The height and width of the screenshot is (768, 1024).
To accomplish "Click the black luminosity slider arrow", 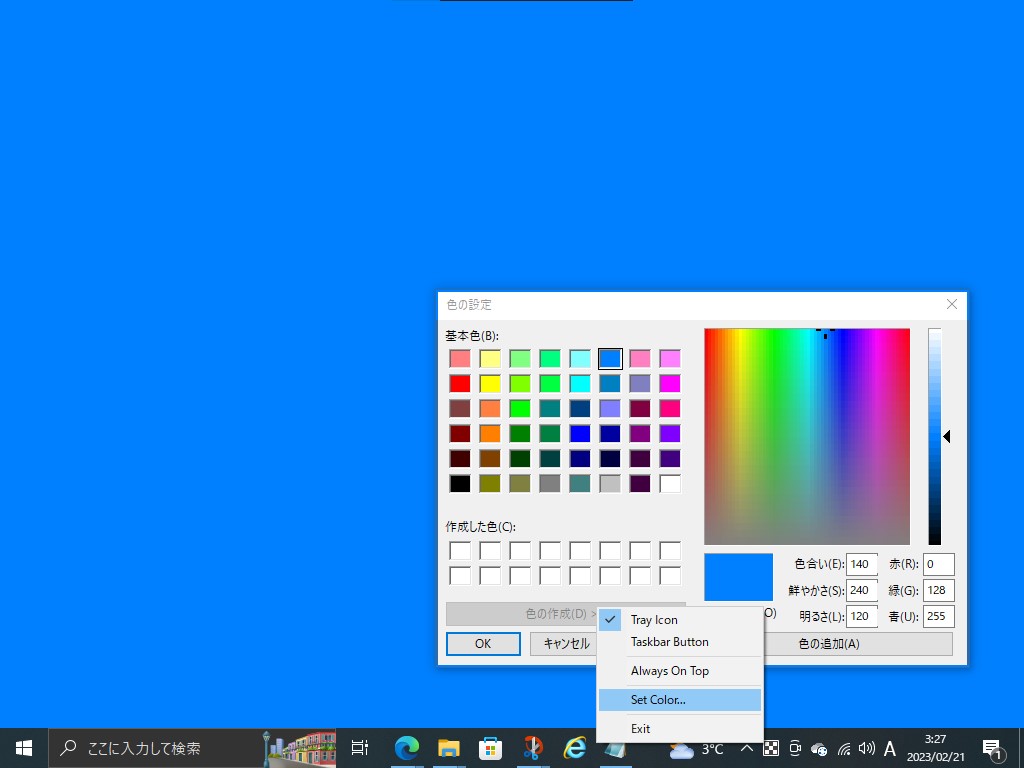I will click(x=946, y=436).
